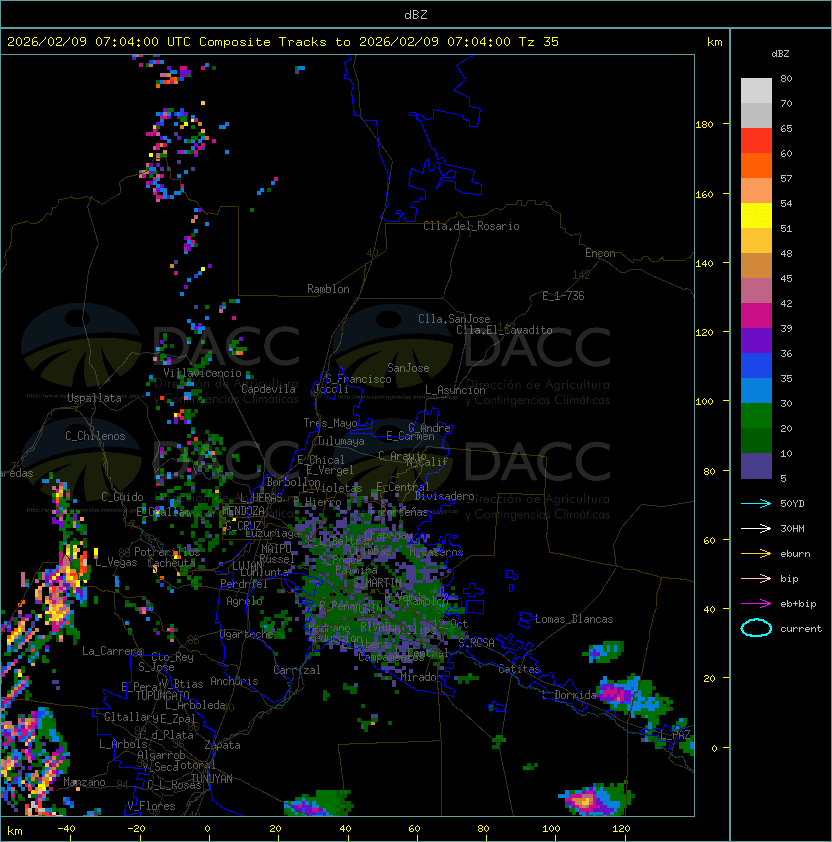The image size is (832, 842).
Task: Click the 'Villavicencio' map label
Action: tap(202, 373)
